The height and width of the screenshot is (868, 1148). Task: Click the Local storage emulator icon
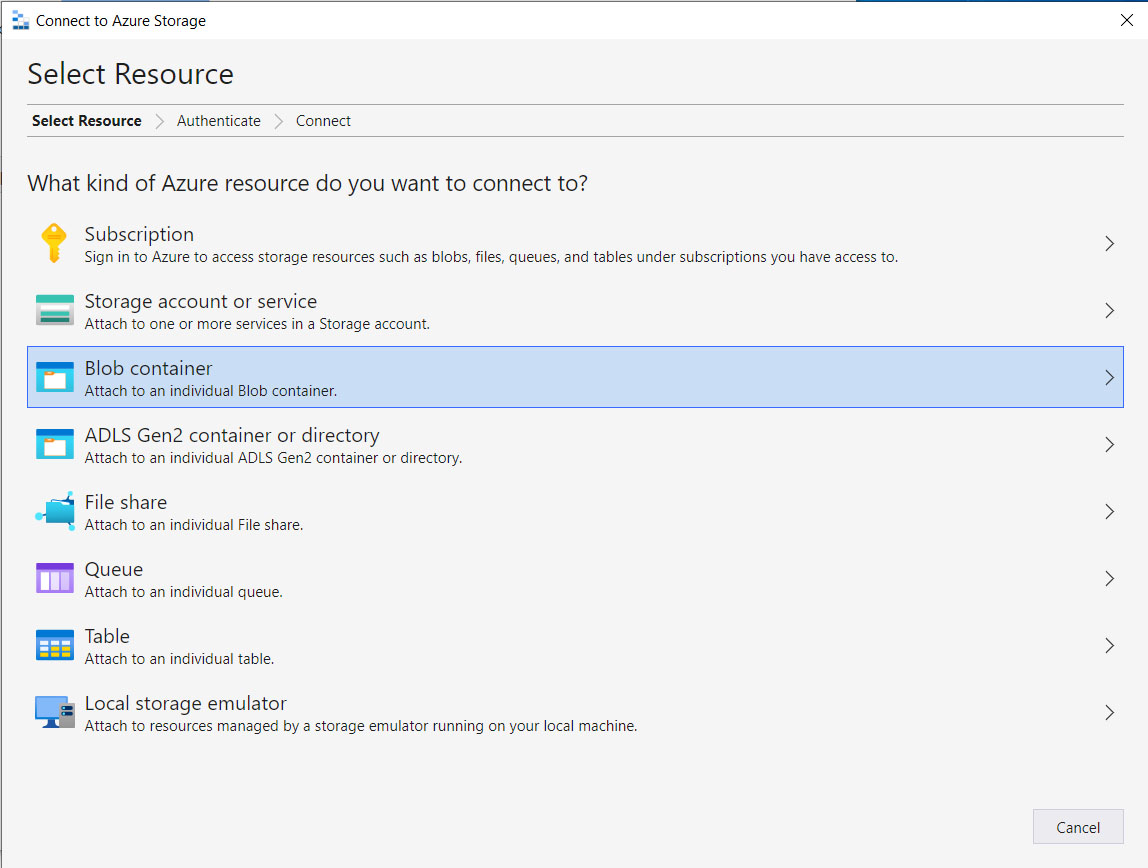pyautogui.click(x=55, y=712)
